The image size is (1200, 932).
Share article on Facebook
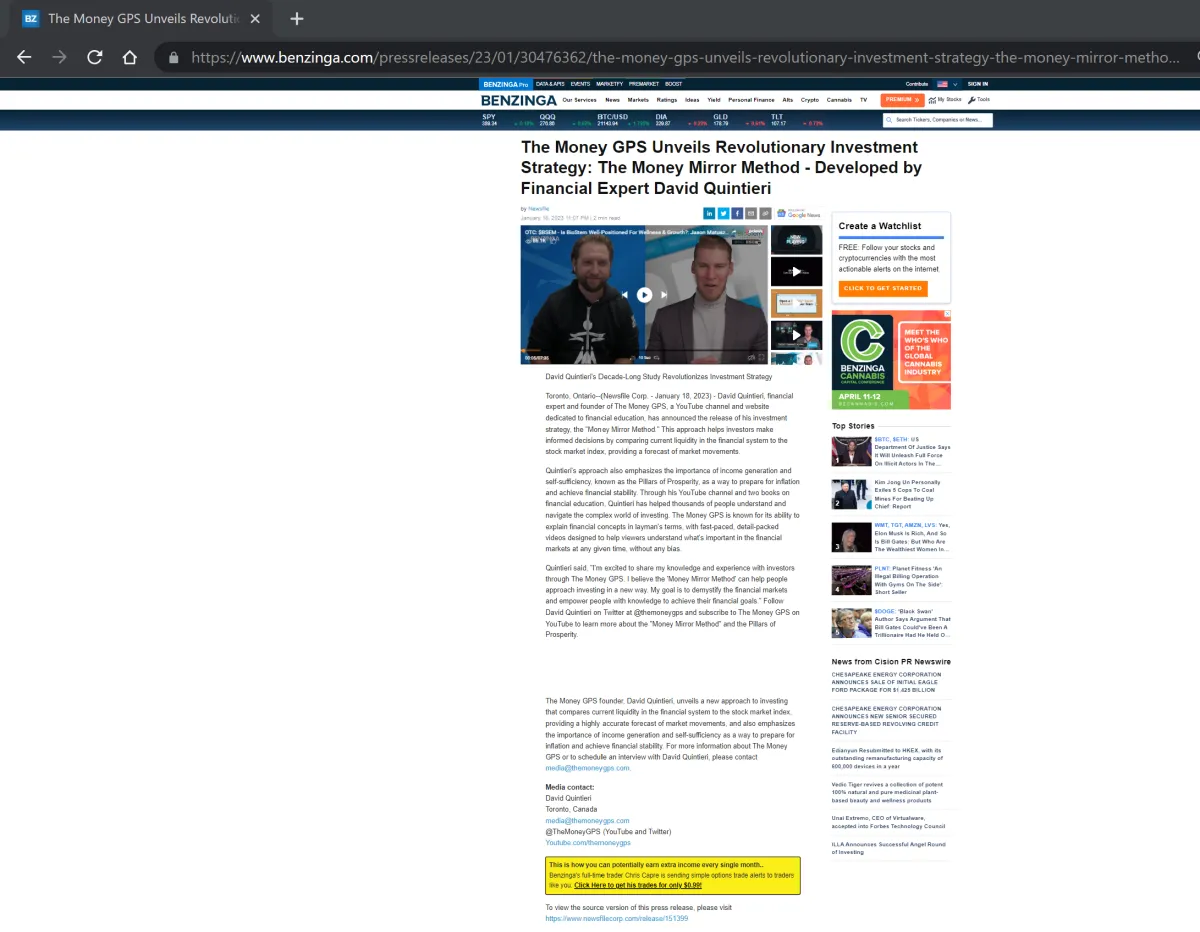click(x=737, y=213)
